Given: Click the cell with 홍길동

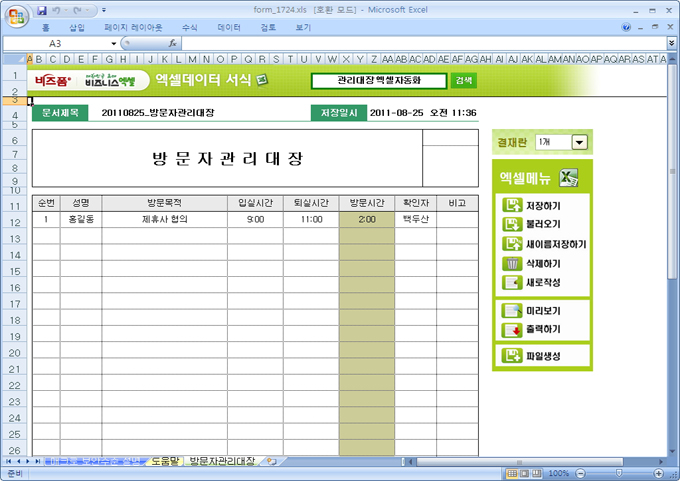Looking at the screenshot, I should 81,219.
